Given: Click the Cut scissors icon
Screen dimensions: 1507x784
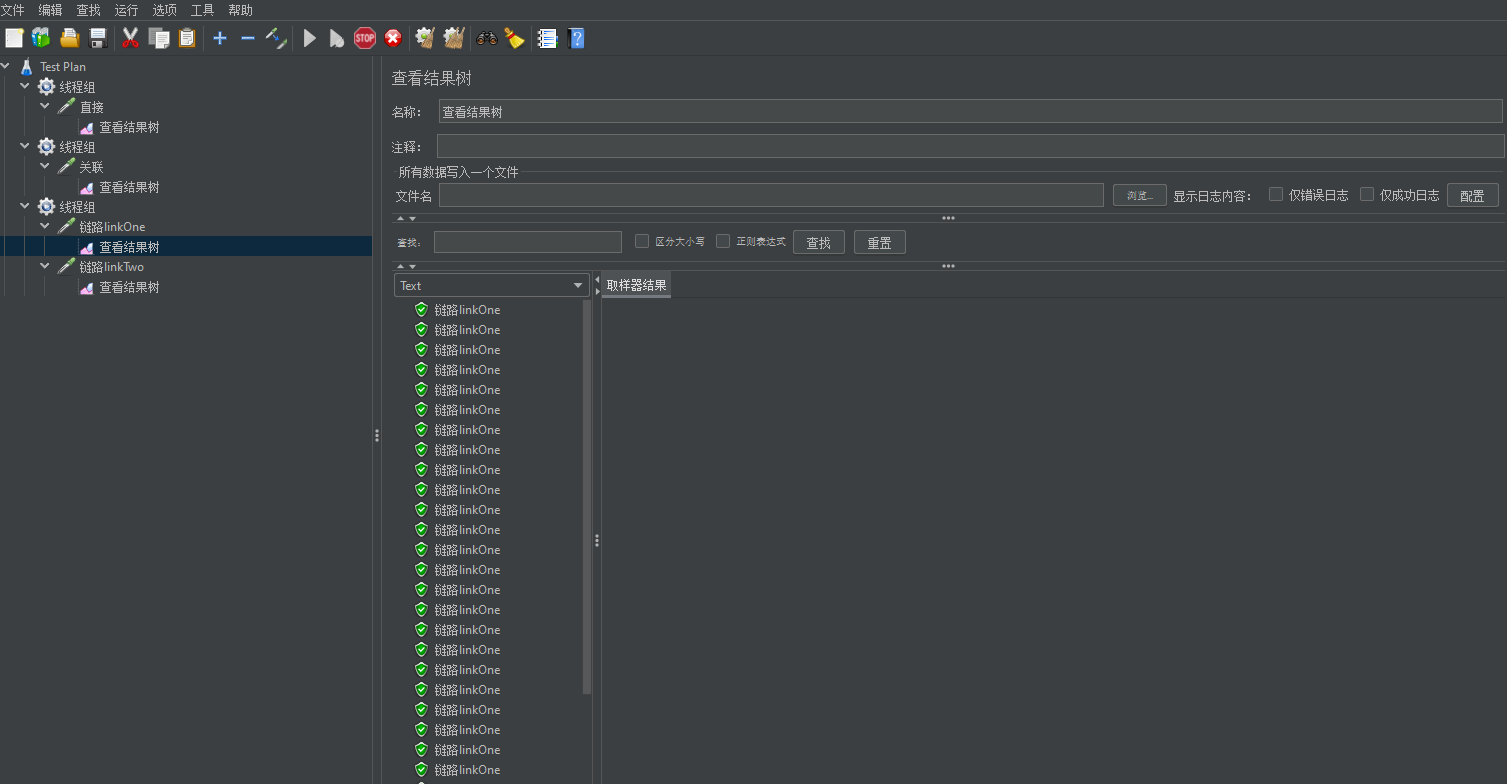Looking at the screenshot, I should (x=130, y=38).
